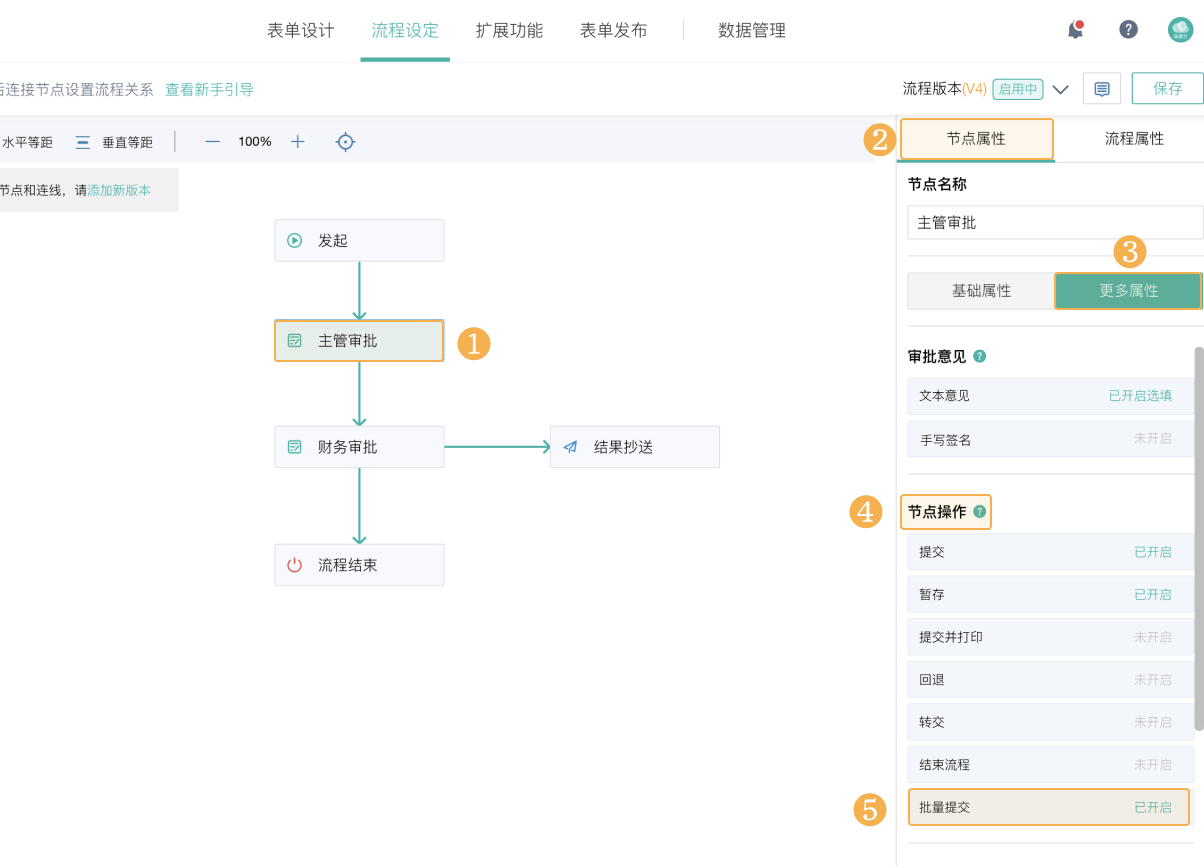Toggle the 手写签名 option
Image resolution: width=1204 pixels, height=866 pixels.
click(x=1050, y=439)
